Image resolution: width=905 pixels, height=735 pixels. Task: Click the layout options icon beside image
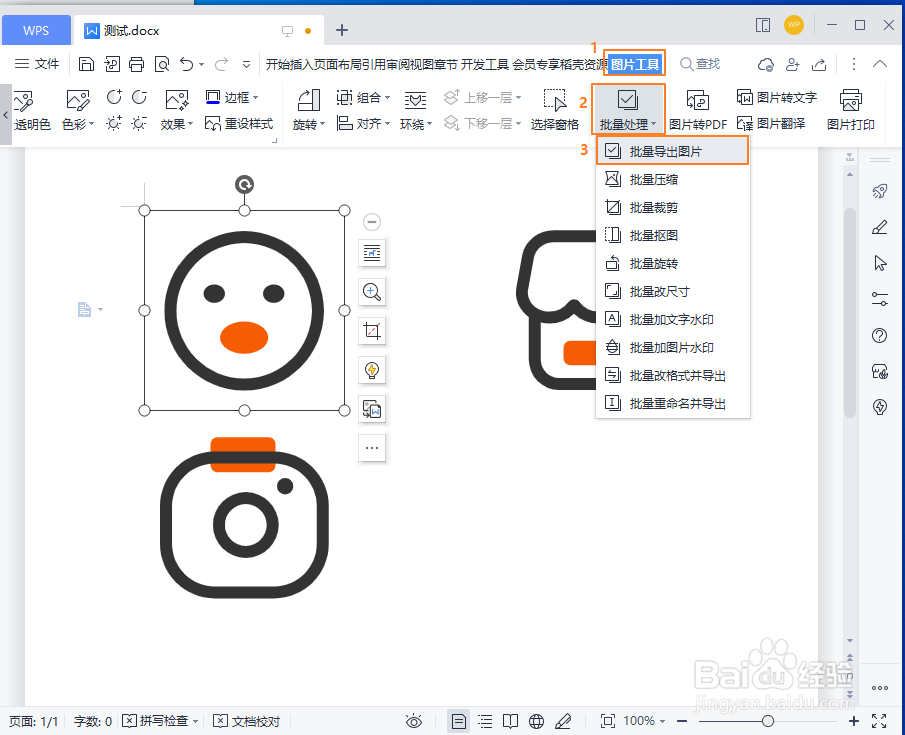pyautogui.click(x=372, y=253)
